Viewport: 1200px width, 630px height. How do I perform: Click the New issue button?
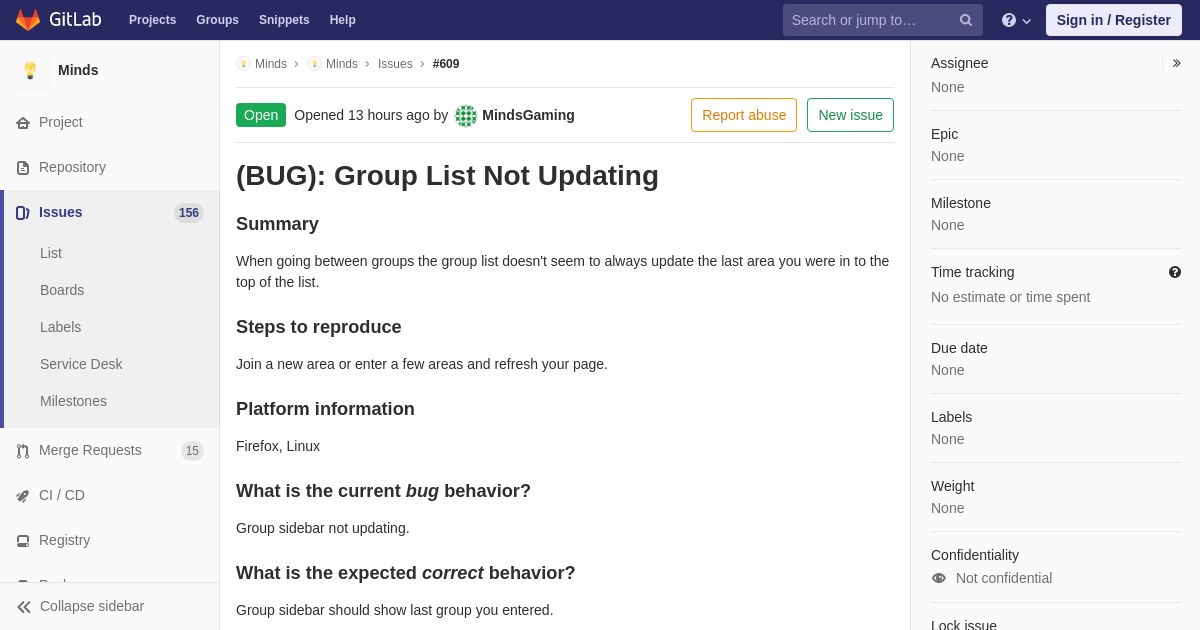pyautogui.click(x=850, y=115)
